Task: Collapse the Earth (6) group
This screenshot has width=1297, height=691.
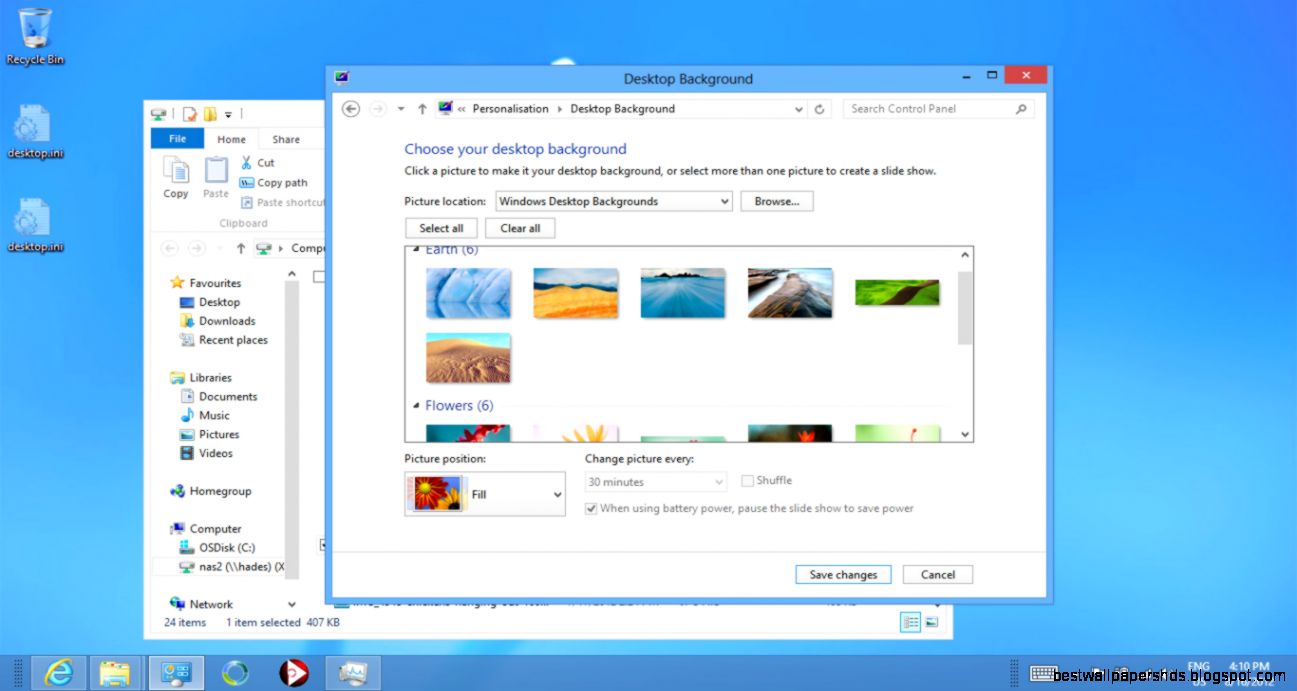Action: pyautogui.click(x=416, y=250)
